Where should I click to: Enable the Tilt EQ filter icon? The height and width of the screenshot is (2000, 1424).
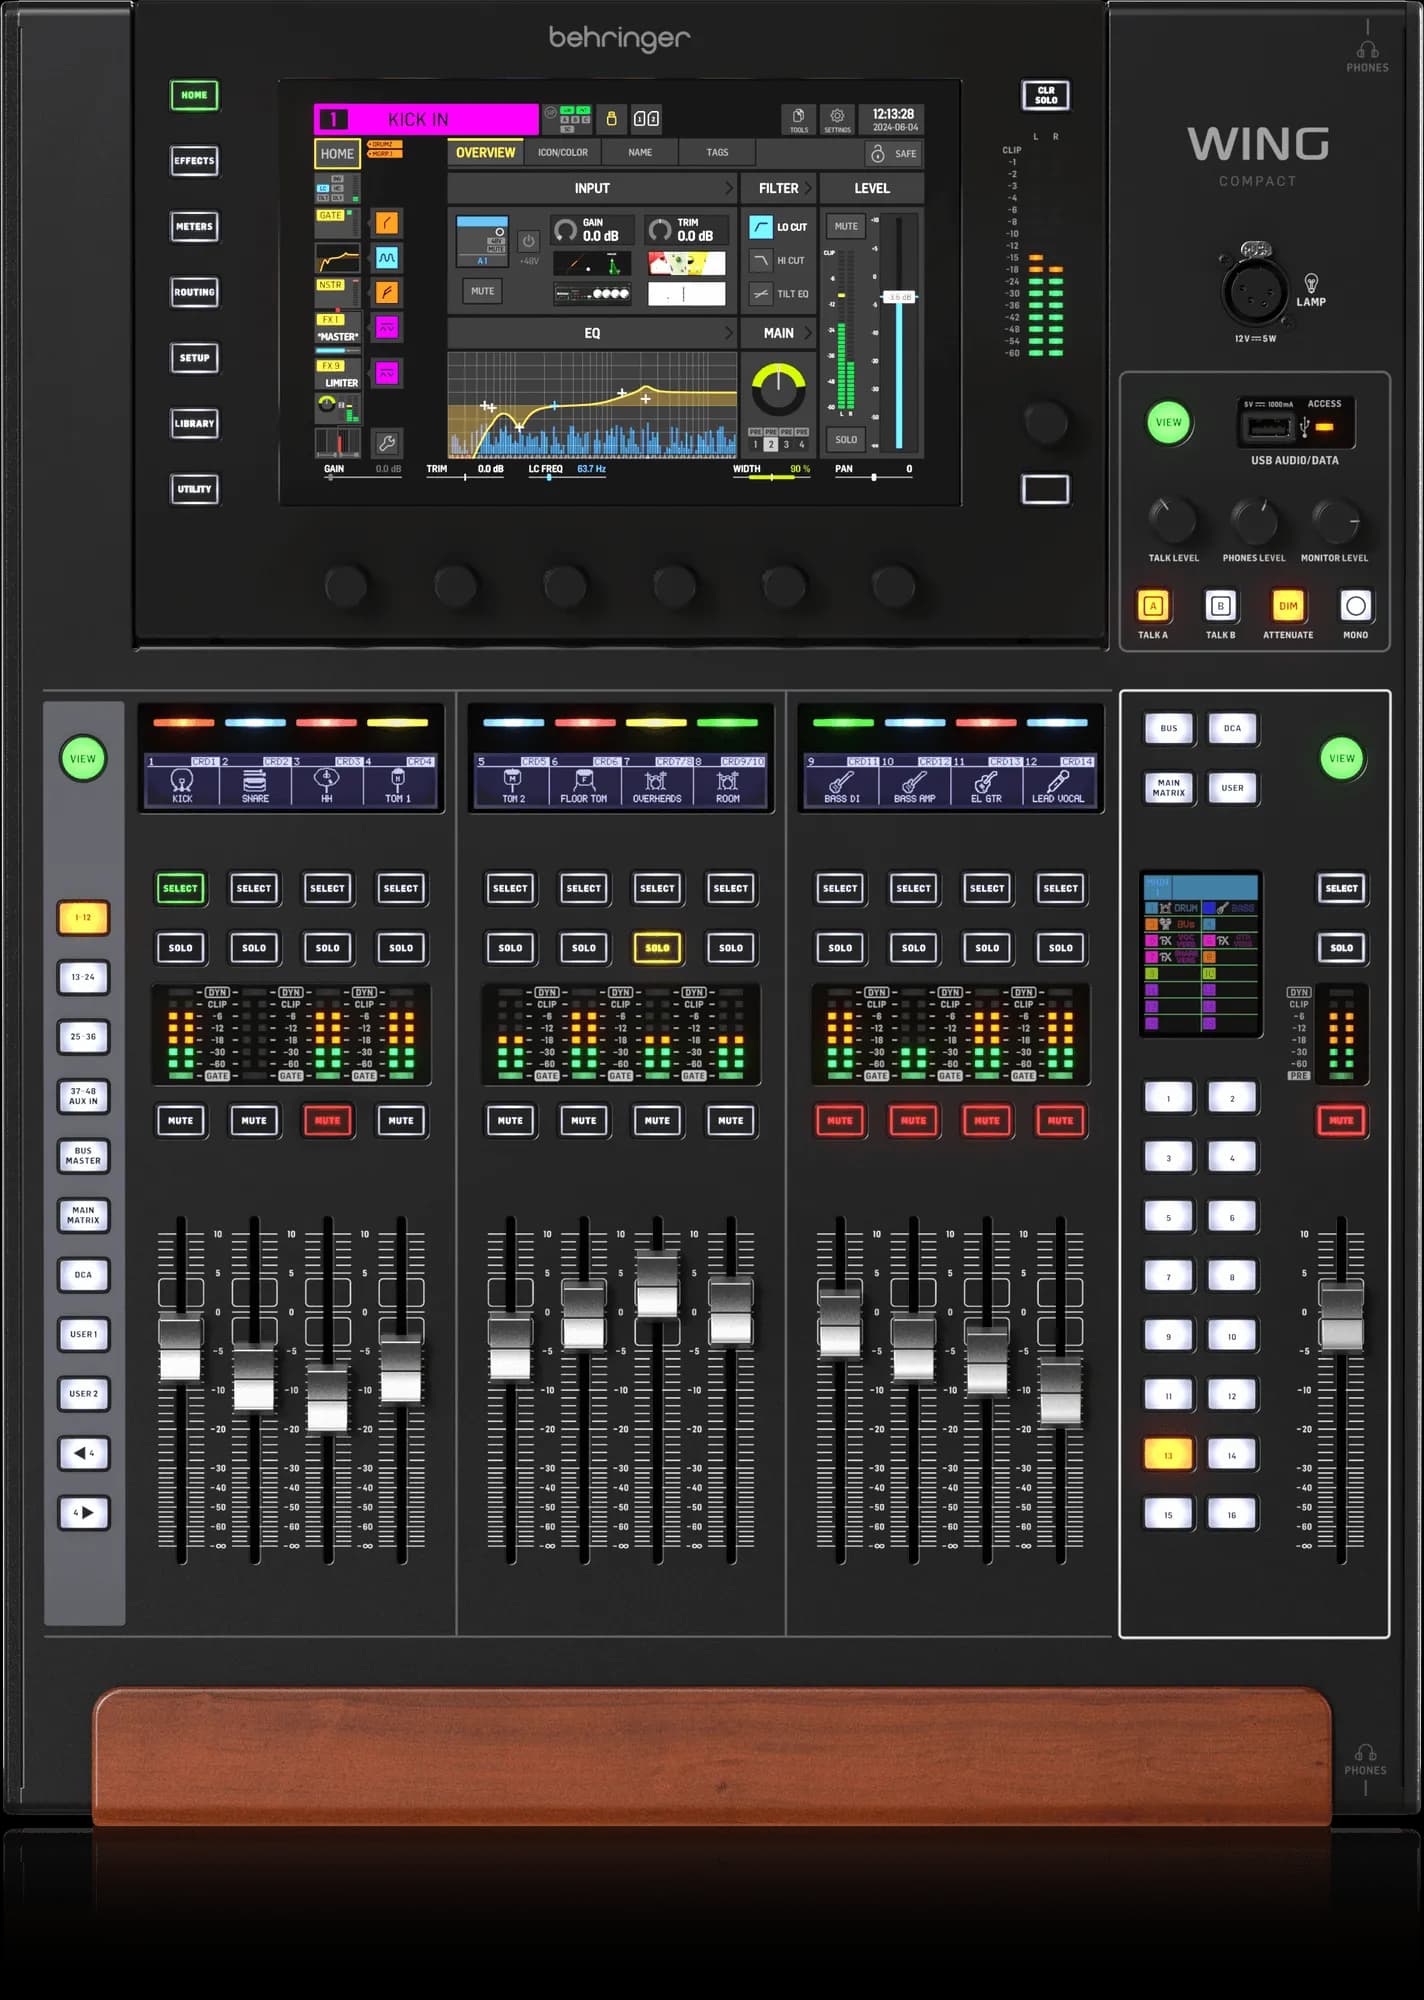(761, 294)
